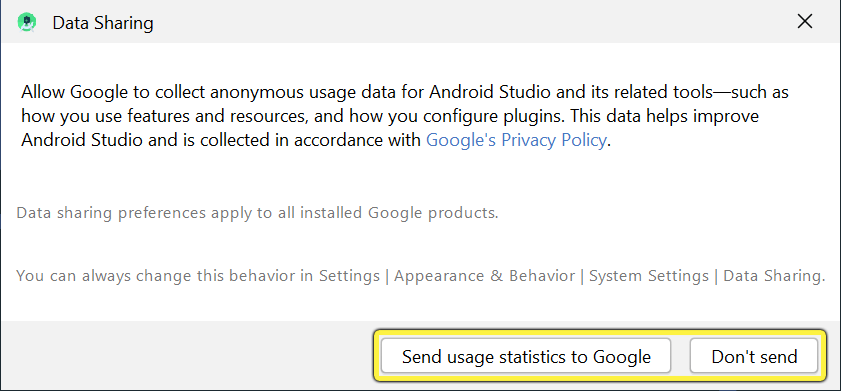Image resolution: width=841 pixels, height=391 pixels.
Task: Click the Data Sharing window title
Action: click(103, 23)
